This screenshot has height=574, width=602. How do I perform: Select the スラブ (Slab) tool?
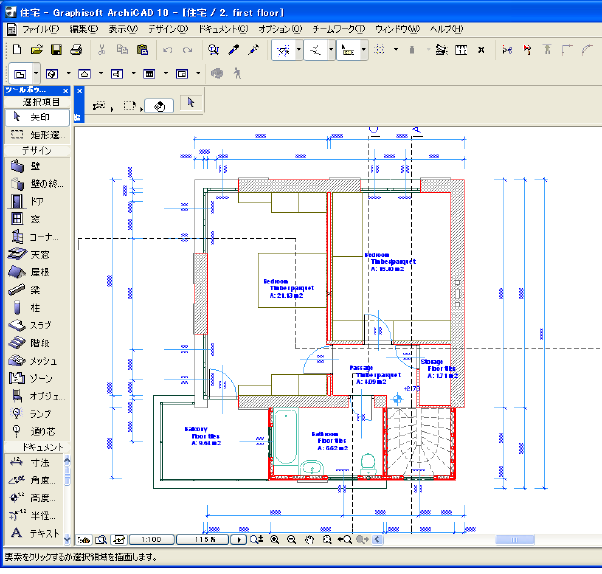[x=35, y=325]
